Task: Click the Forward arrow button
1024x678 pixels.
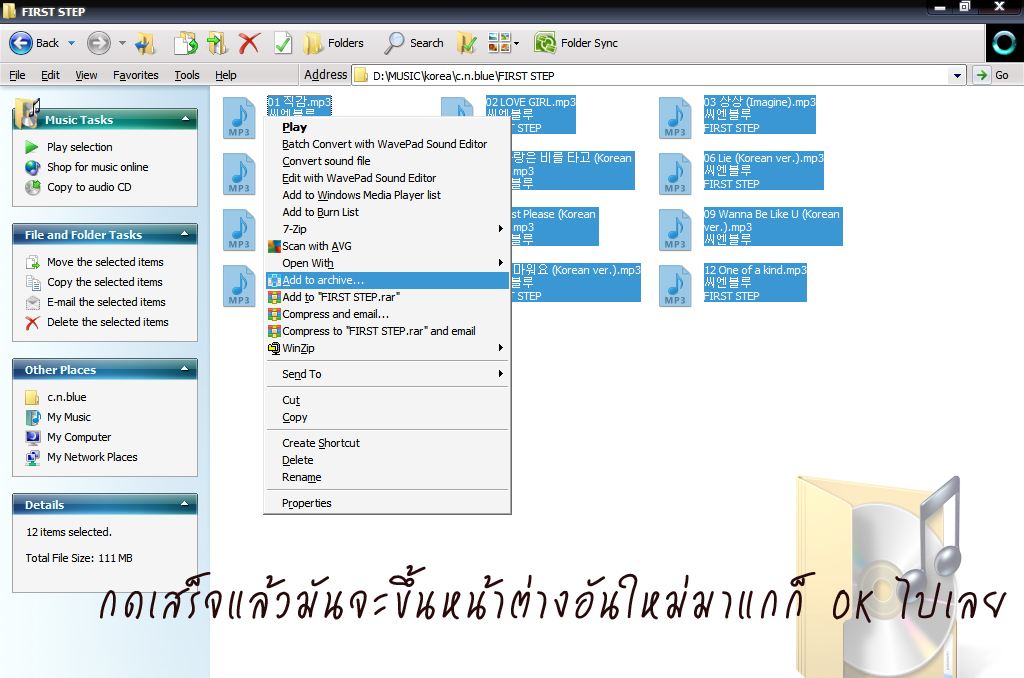Action: click(99, 43)
